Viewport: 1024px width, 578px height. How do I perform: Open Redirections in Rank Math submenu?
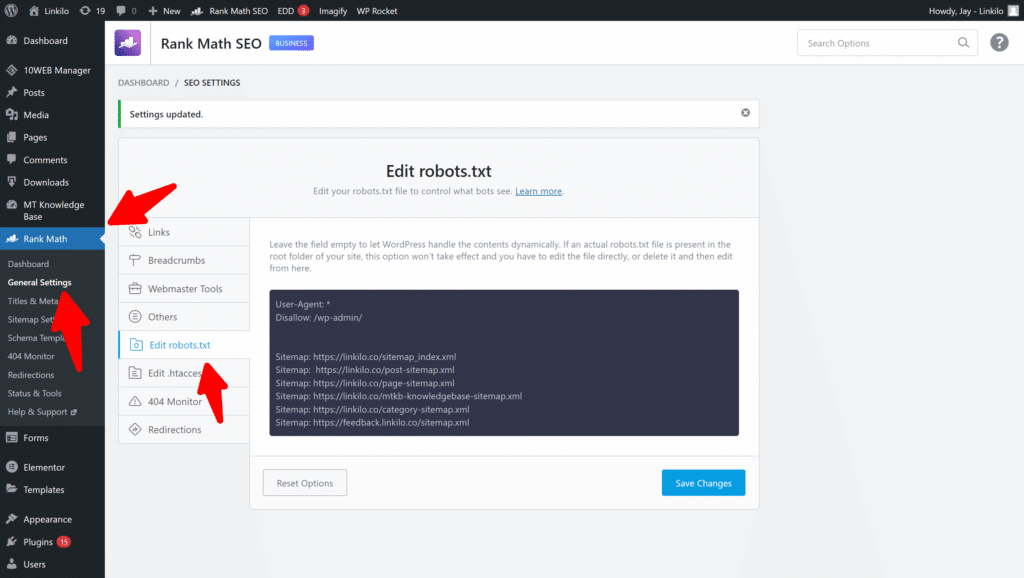31,375
